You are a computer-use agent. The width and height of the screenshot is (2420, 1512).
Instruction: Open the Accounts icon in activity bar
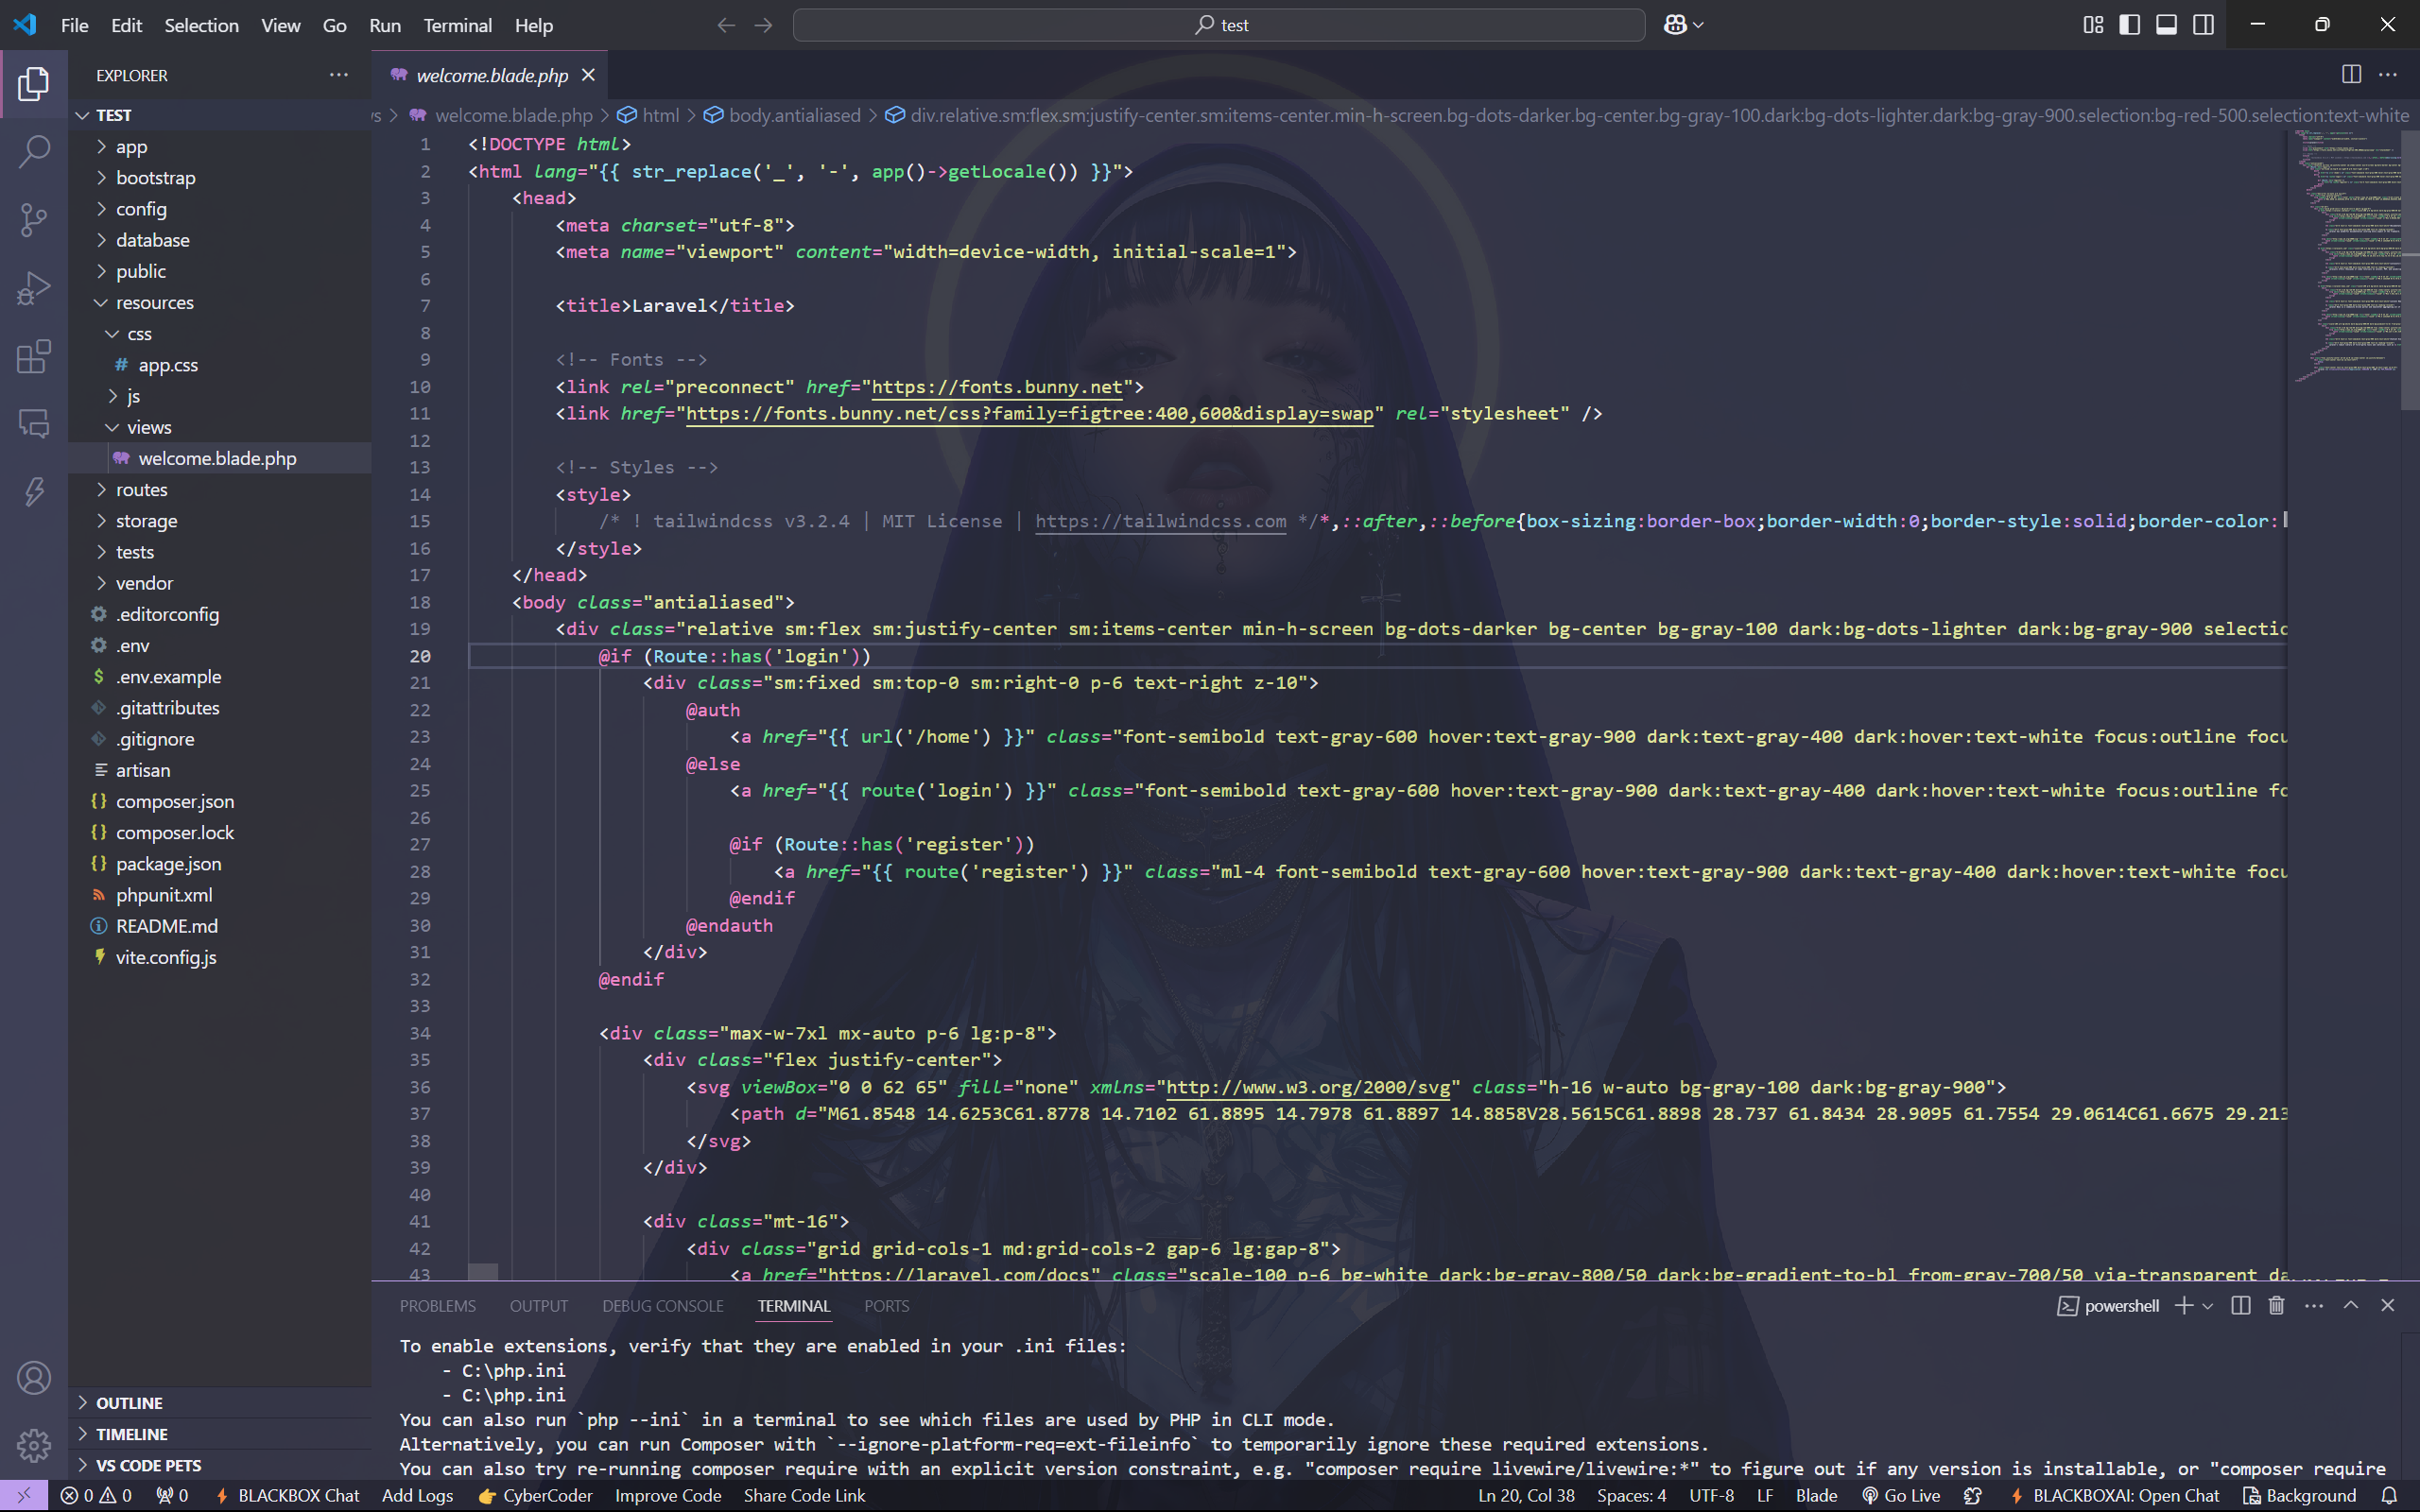point(34,1377)
